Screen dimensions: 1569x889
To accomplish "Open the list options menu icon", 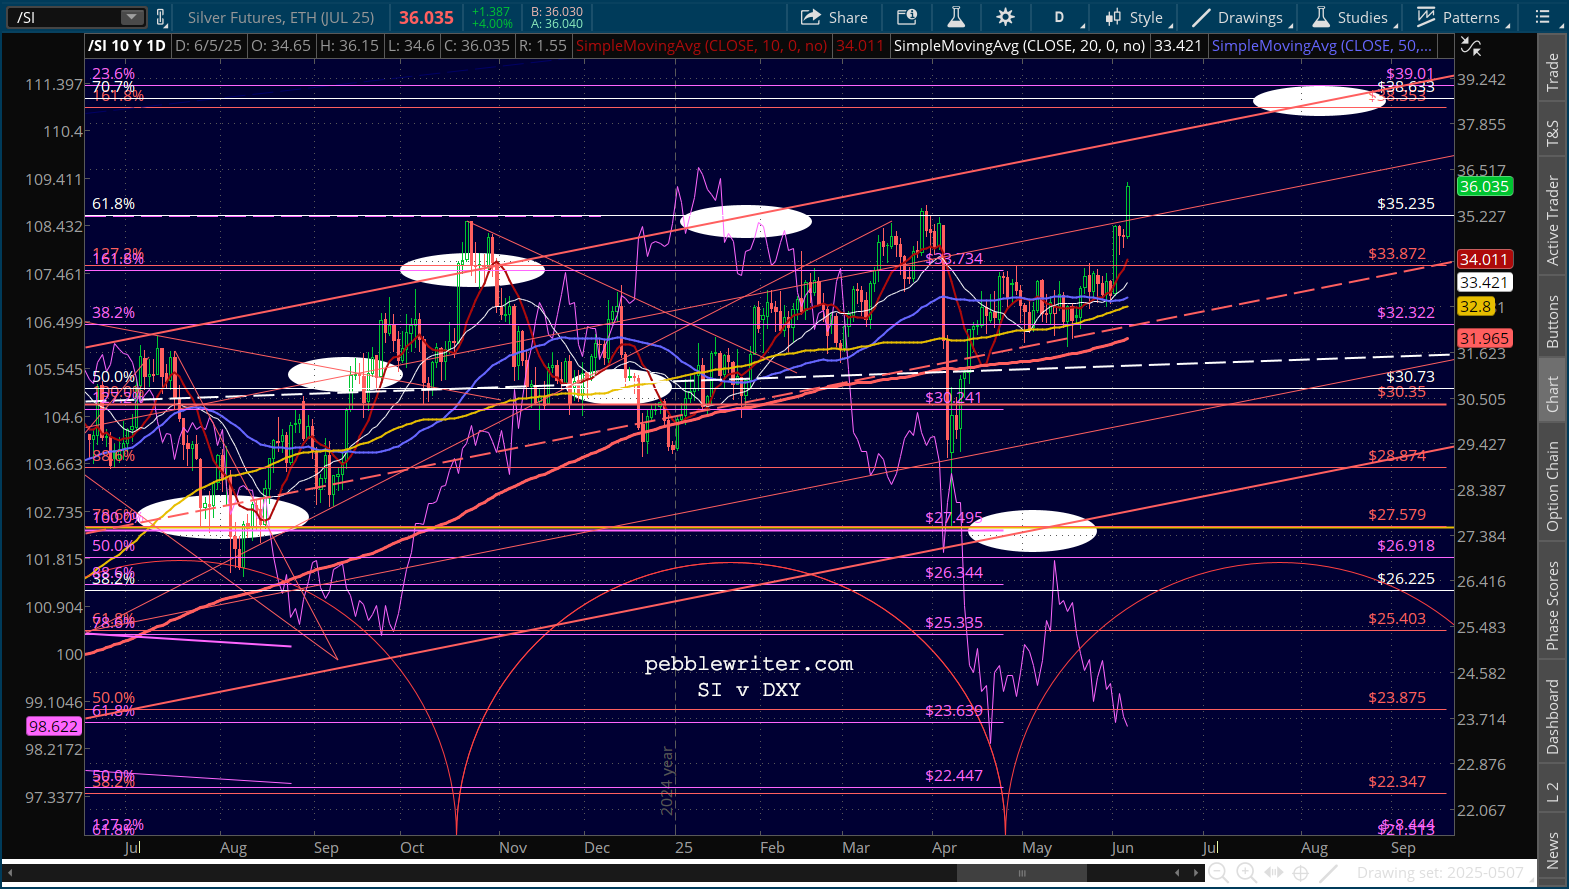I will pos(1543,17).
